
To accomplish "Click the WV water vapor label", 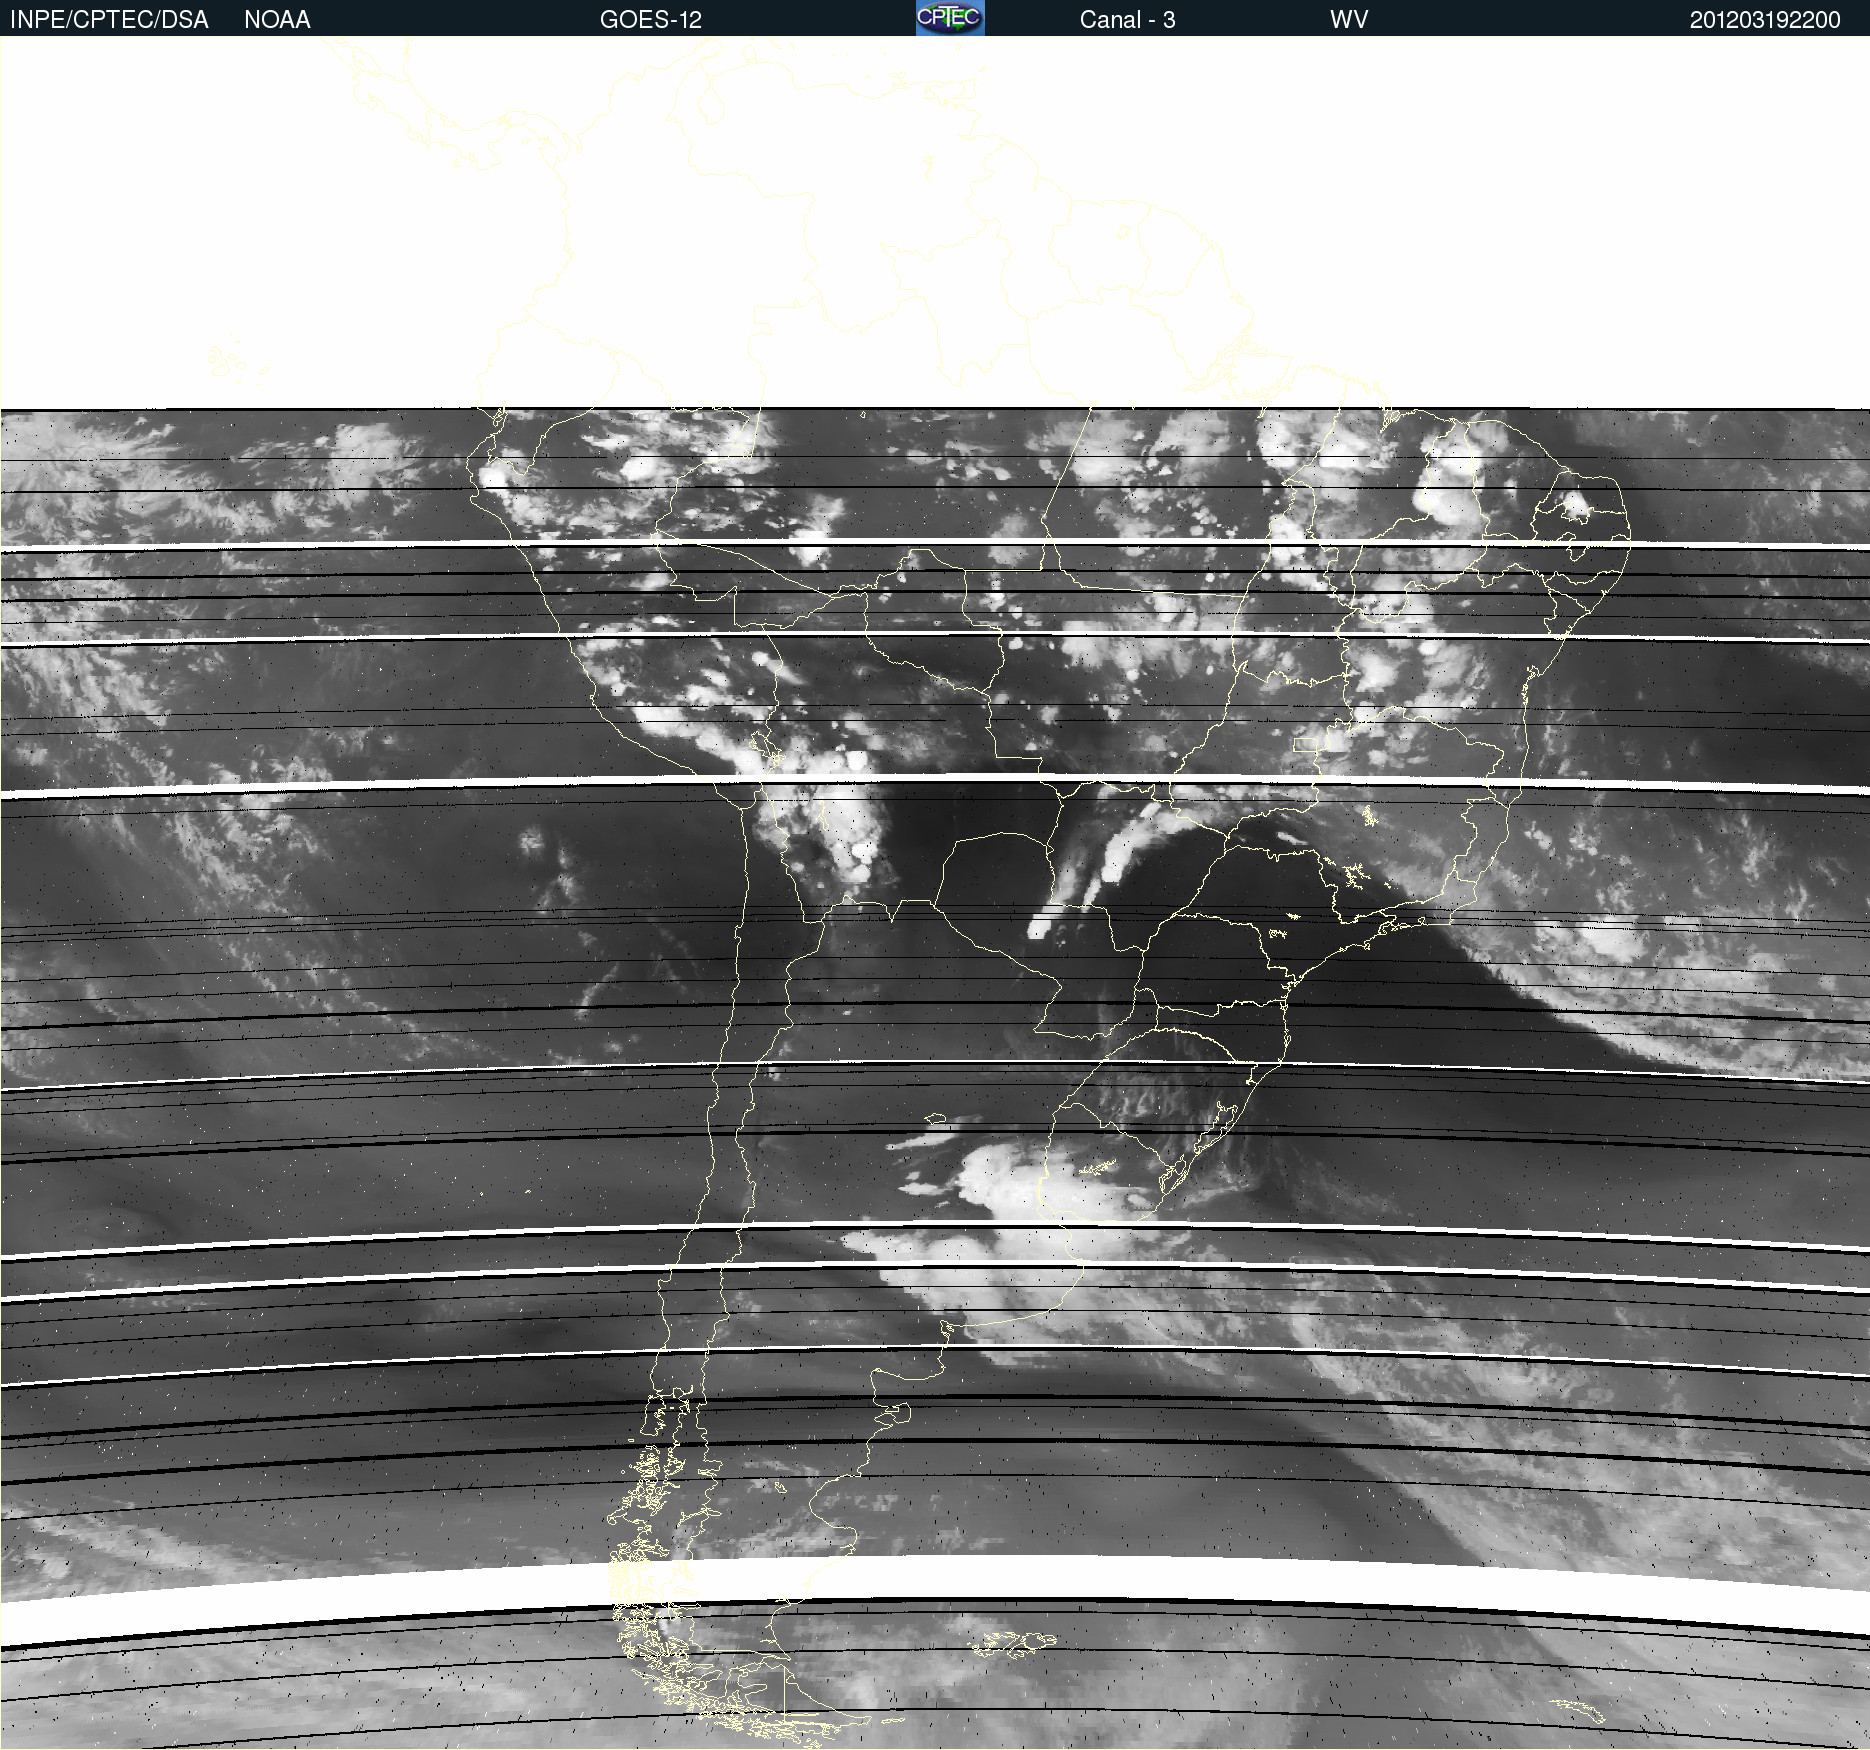I will (x=1348, y=20).
